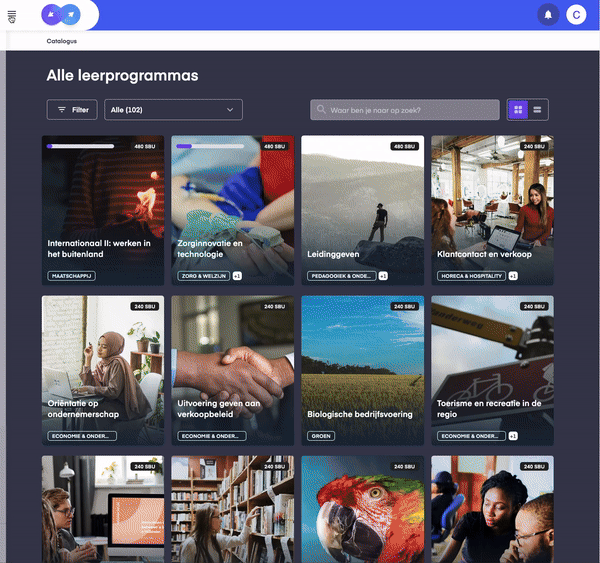600x563 pixels.
Task: Click the dropdown chevron arrow
Action: [230, 110]
